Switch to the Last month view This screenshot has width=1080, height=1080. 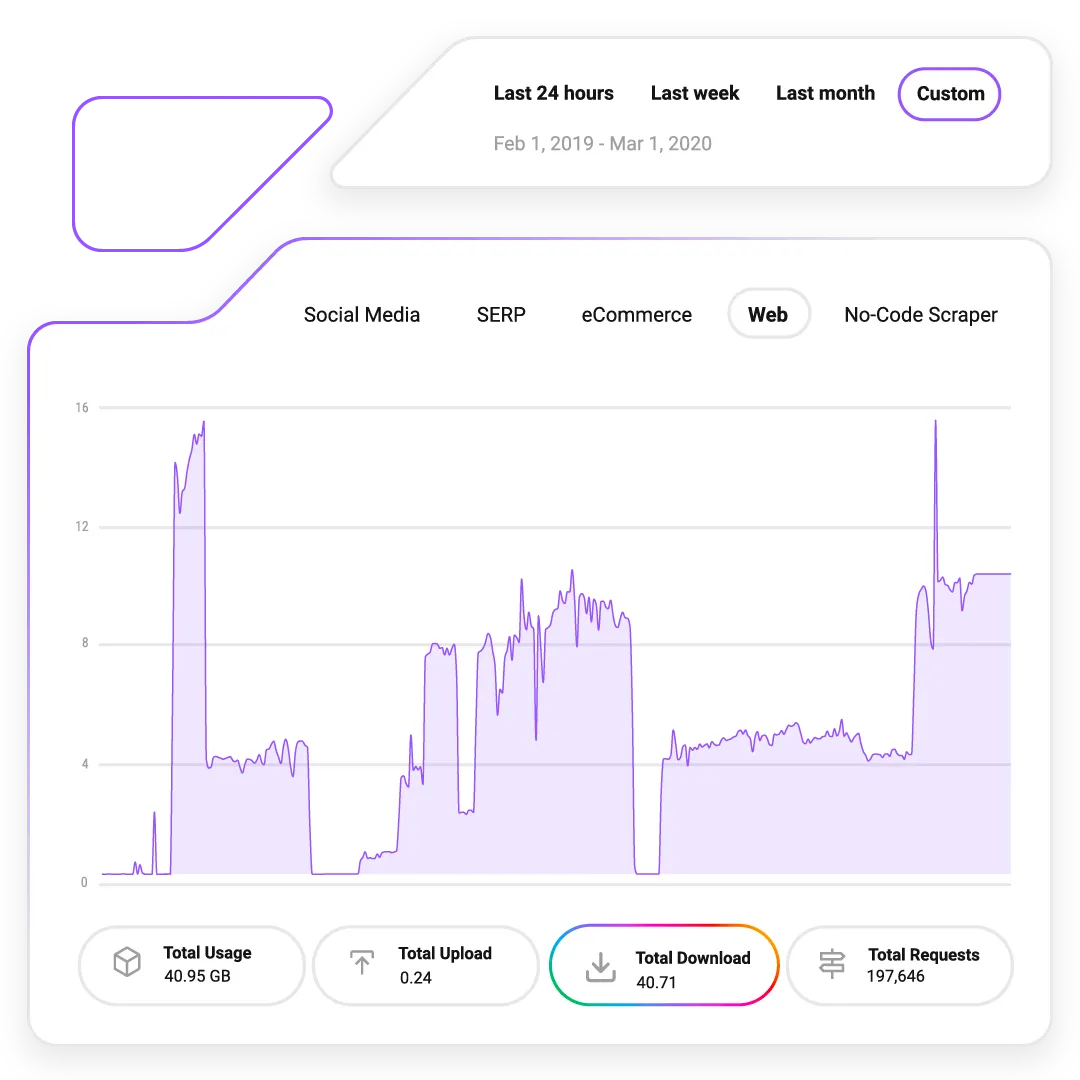click(x=825, y=93)
